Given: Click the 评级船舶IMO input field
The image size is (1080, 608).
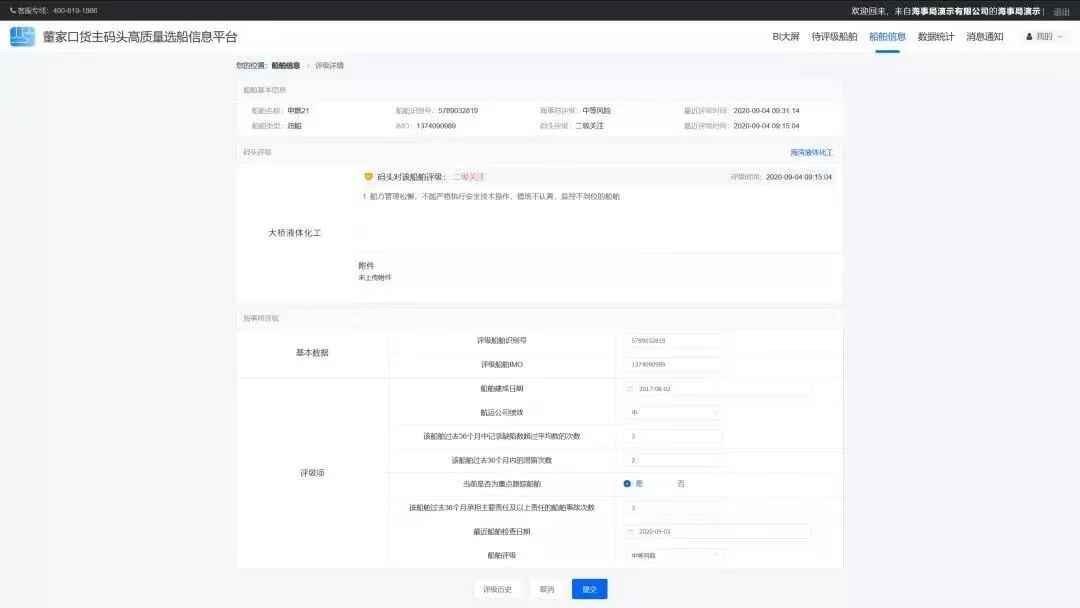Looking at the screenshot, I should point(673,364).
